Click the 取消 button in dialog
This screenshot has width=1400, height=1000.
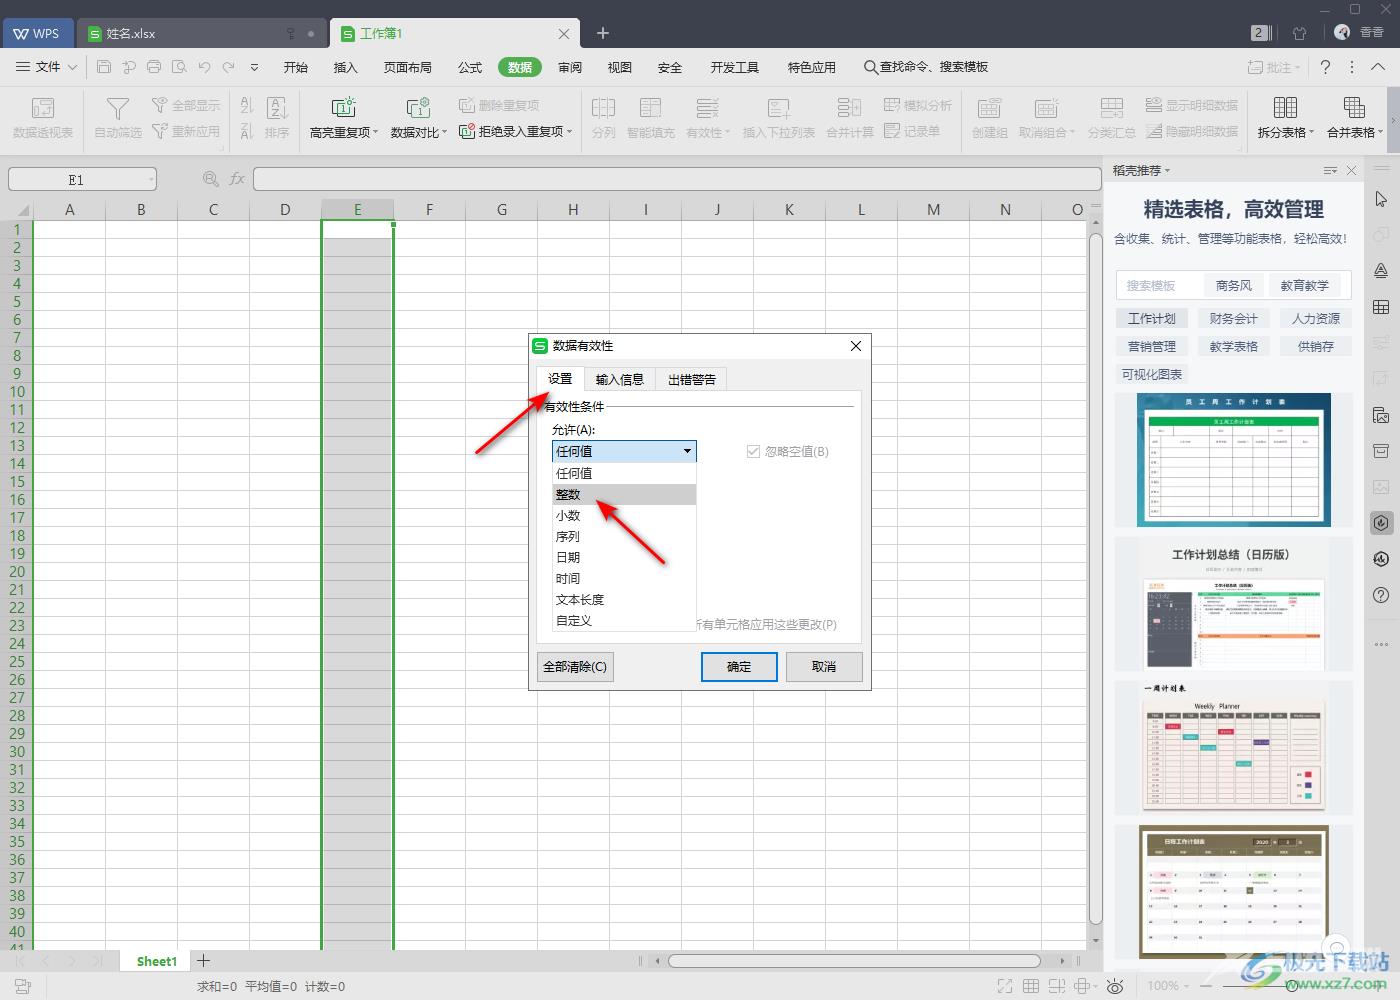coord(824,667)
